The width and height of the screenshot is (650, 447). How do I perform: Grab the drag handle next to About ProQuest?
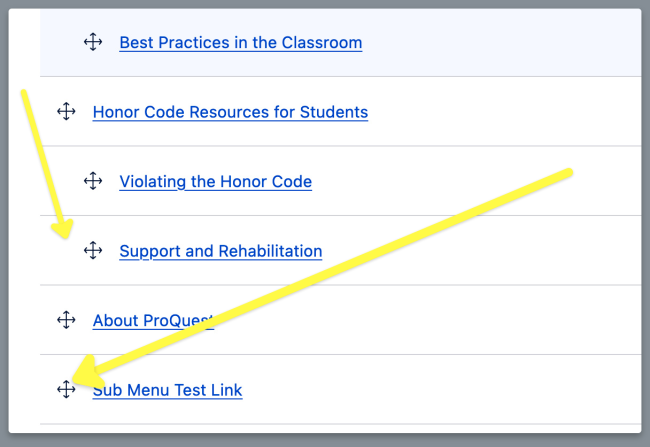(66, 320)
